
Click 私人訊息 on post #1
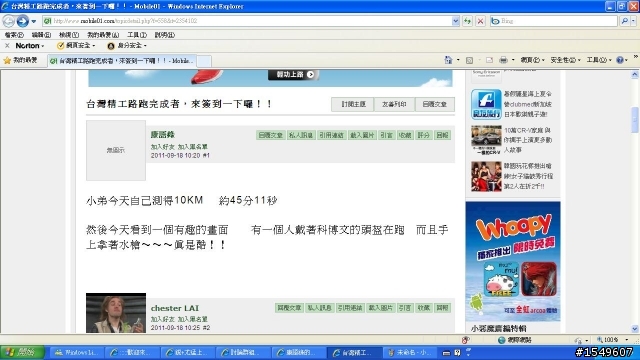click(x=301, y=135)
